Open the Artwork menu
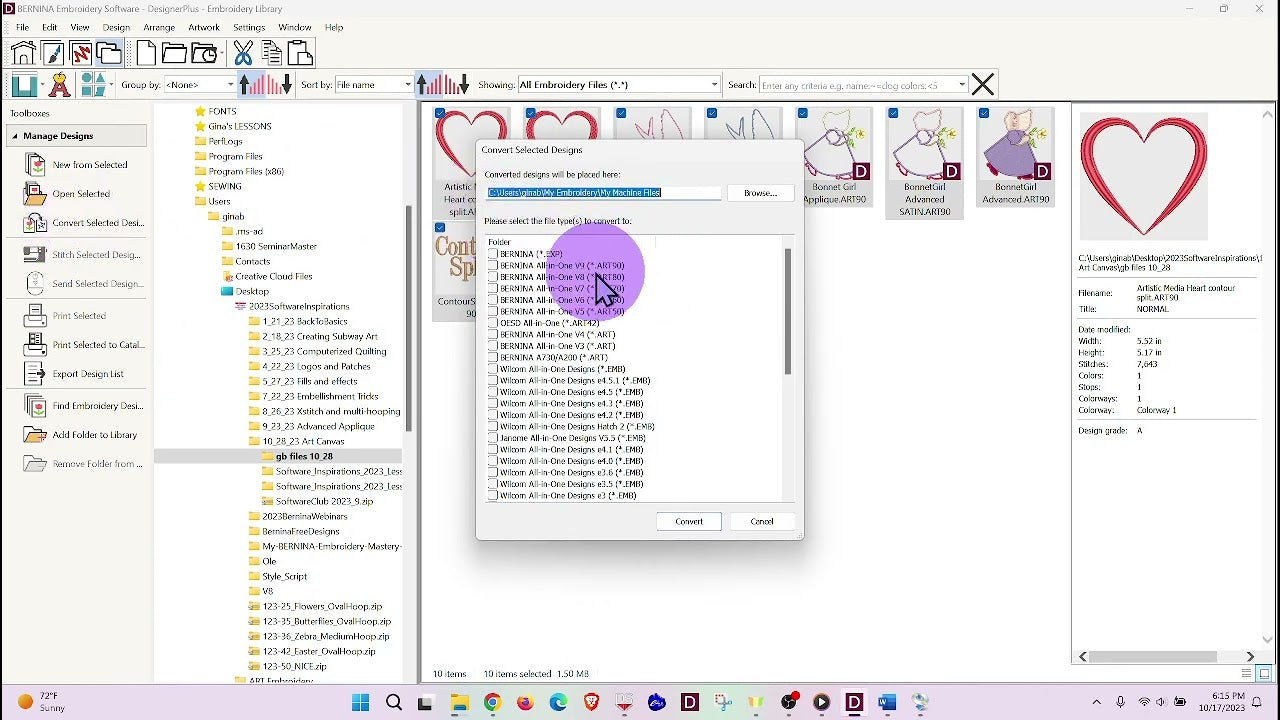The height and width of the screenshot is (720, 1280). [x=204, y=28]
